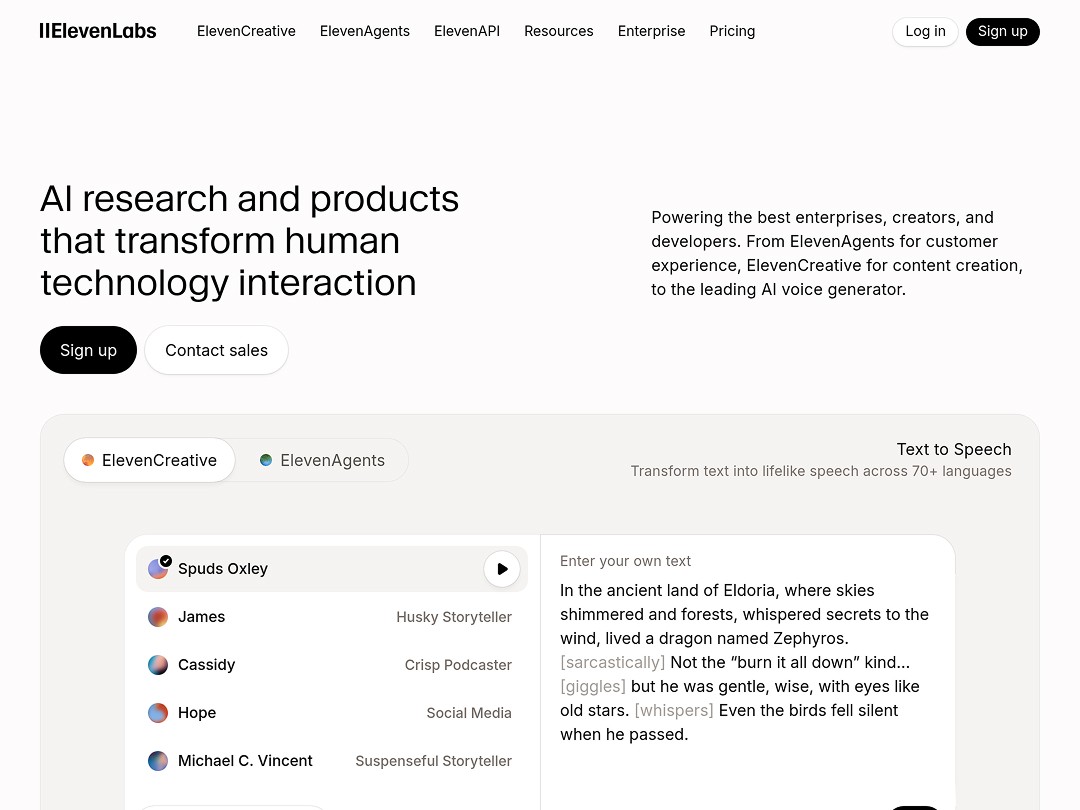Click the teal ElevenAgents dot icon
The height and width of the screenshot is (810, 1080).
pyautogui.click(x=266, y=460)
